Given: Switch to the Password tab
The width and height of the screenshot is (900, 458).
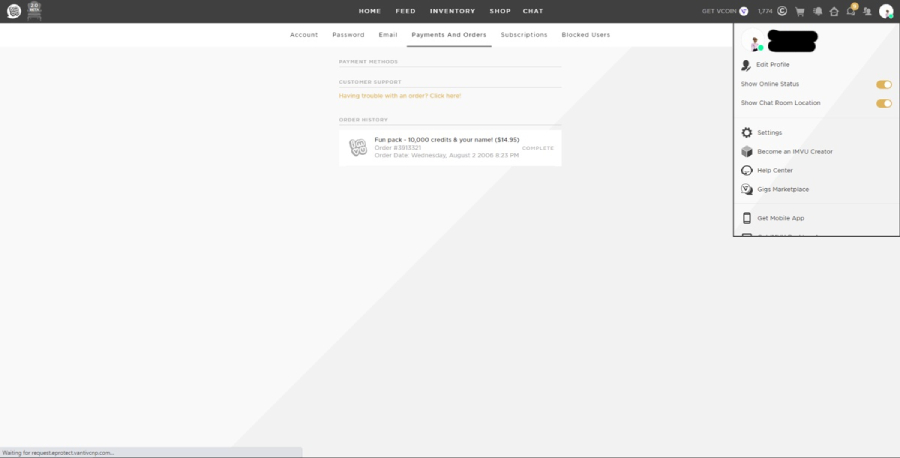Looking at the screenshot, I should (x=348, y=35).
